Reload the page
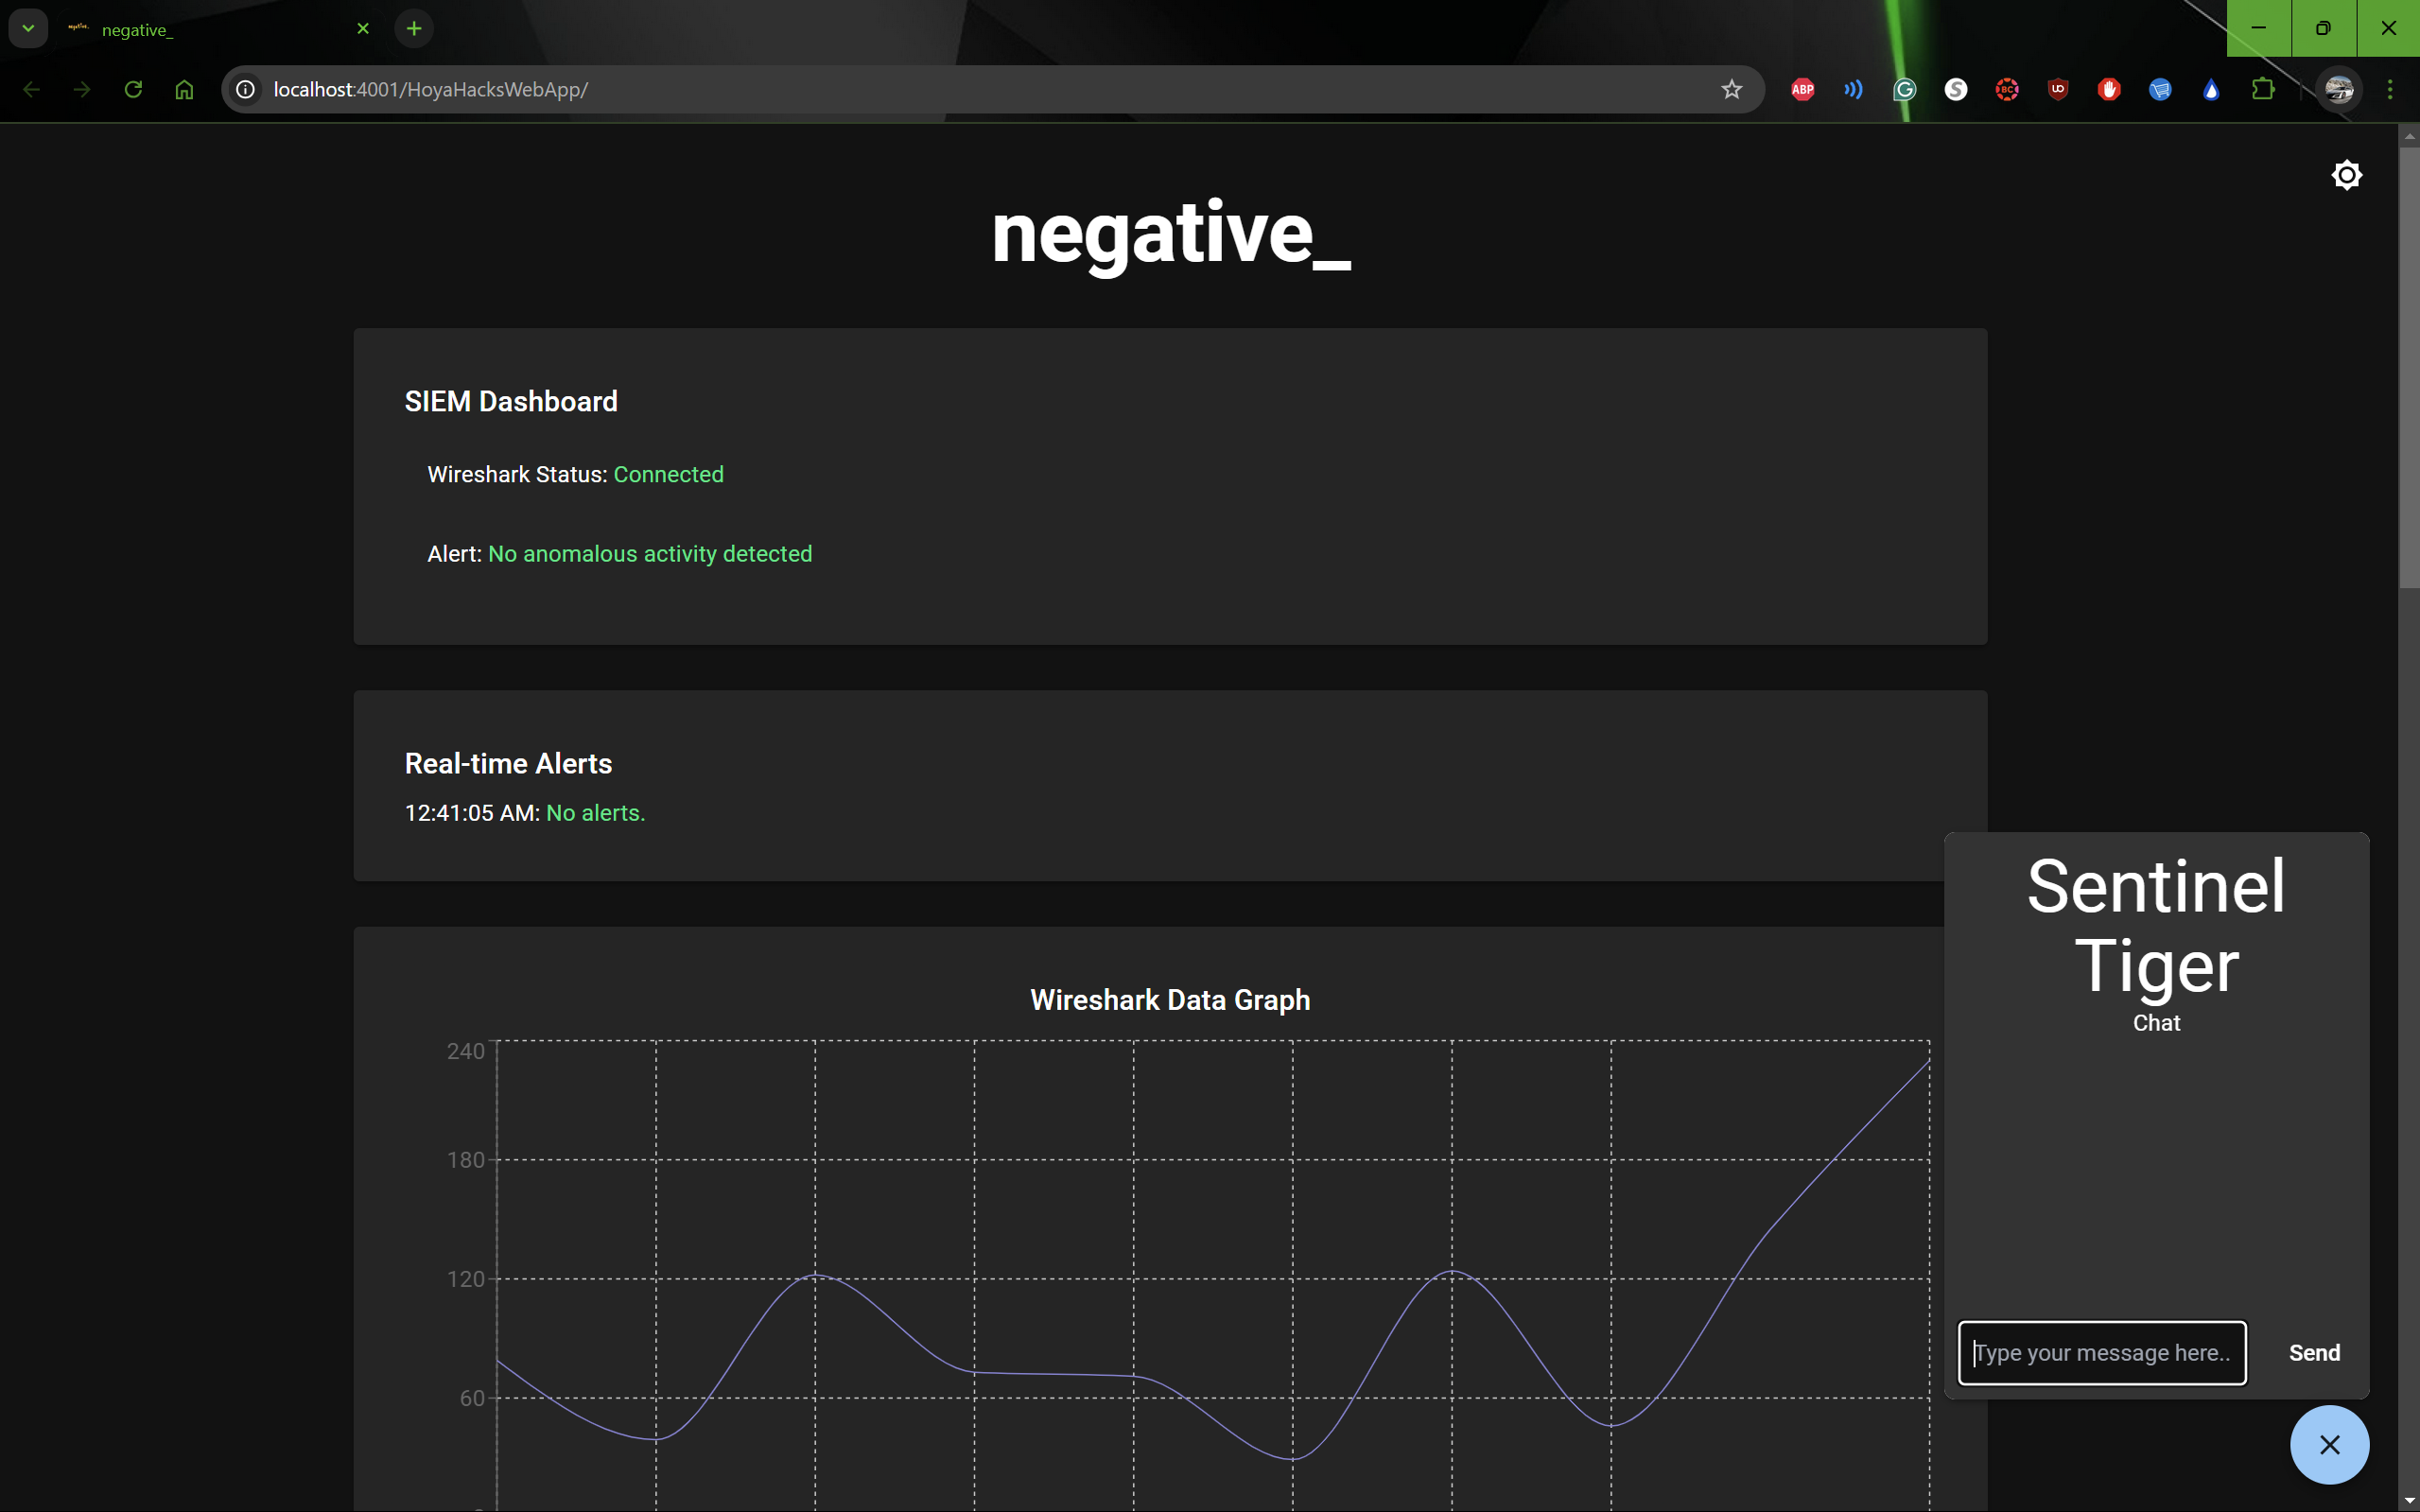Screen dimensions: 2420x1512 [x=133, y=90]
